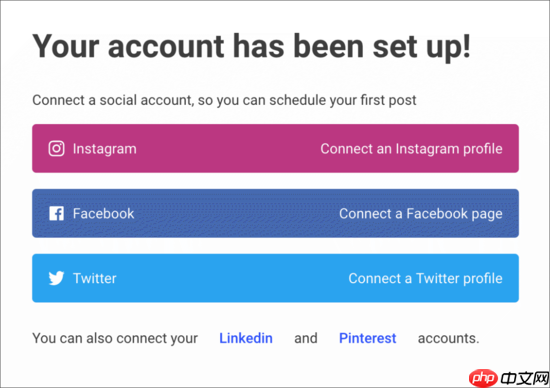This screenshot has width=550, height=388.
Task: Select the 'Instagram' label on the pink button
Action: coord(105,149)
